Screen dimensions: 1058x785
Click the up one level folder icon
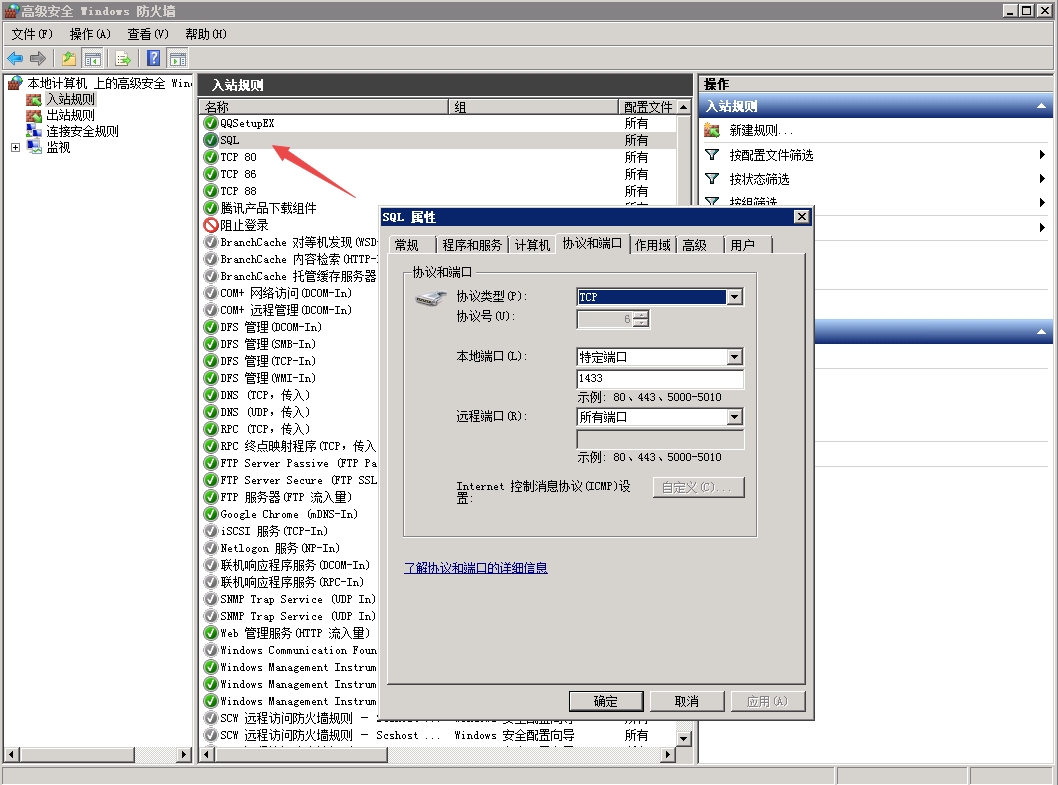click(x=69, y=59)
